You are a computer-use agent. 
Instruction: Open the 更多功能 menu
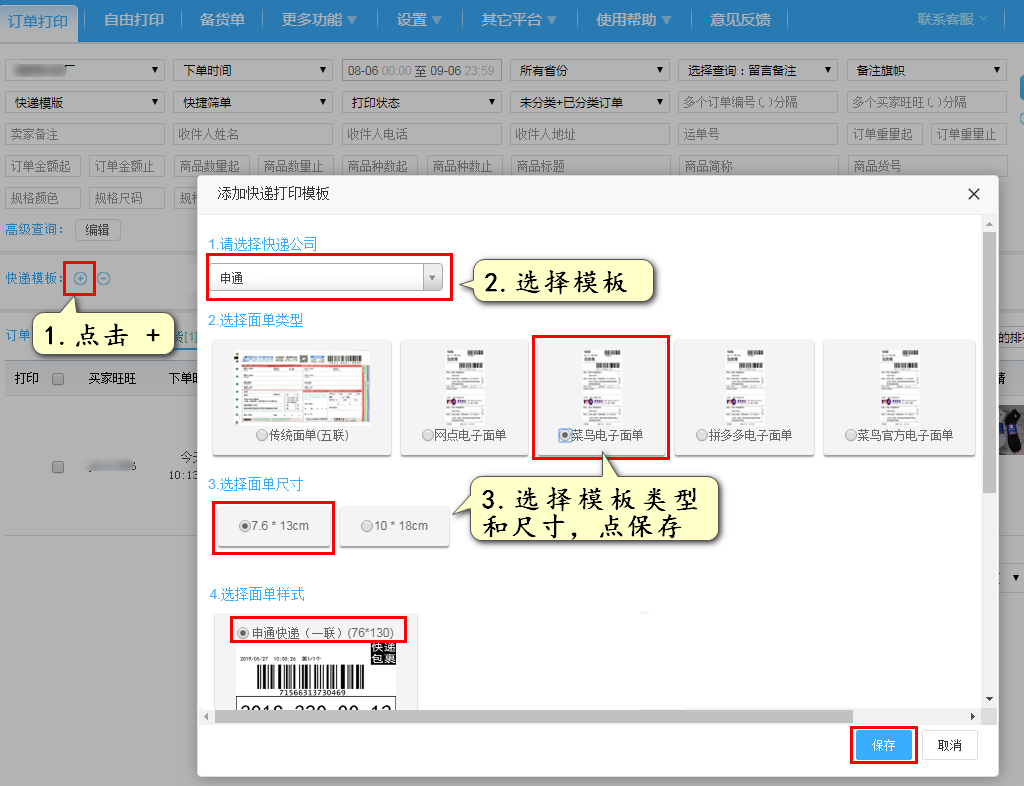(319, 20)
